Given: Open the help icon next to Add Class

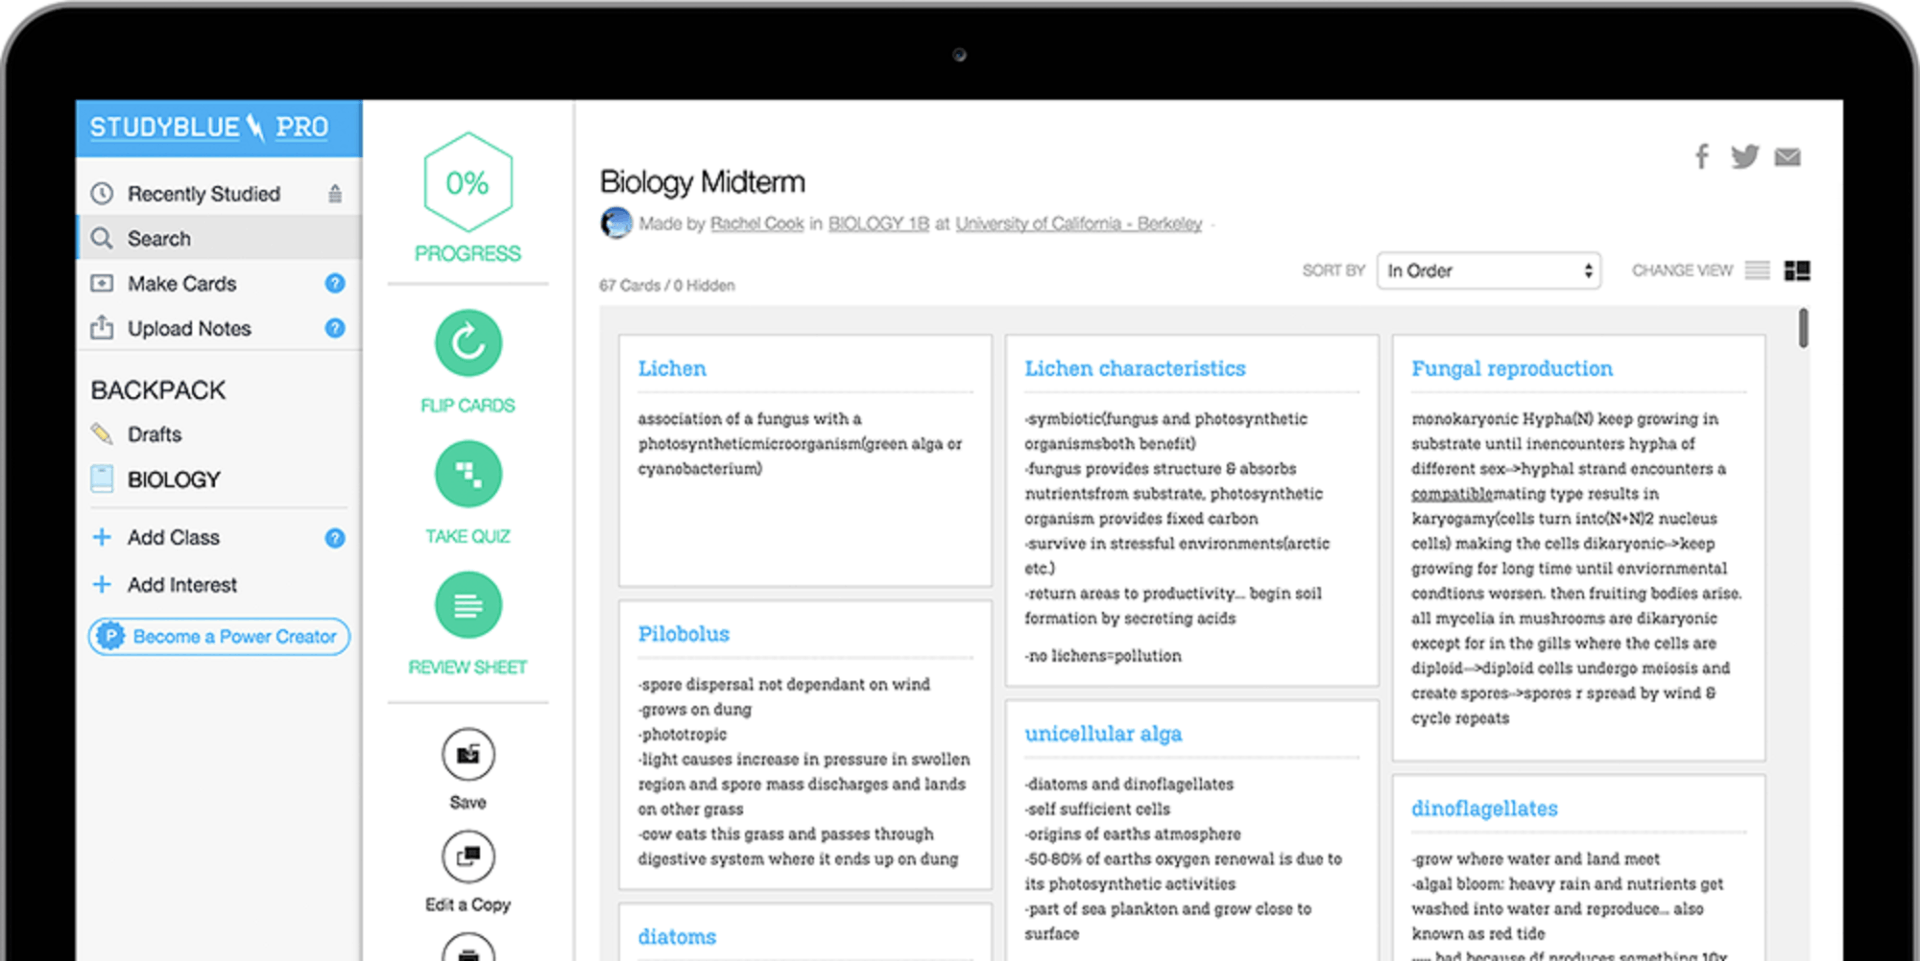Looking at the screenshot, I should tap(335, 538).
